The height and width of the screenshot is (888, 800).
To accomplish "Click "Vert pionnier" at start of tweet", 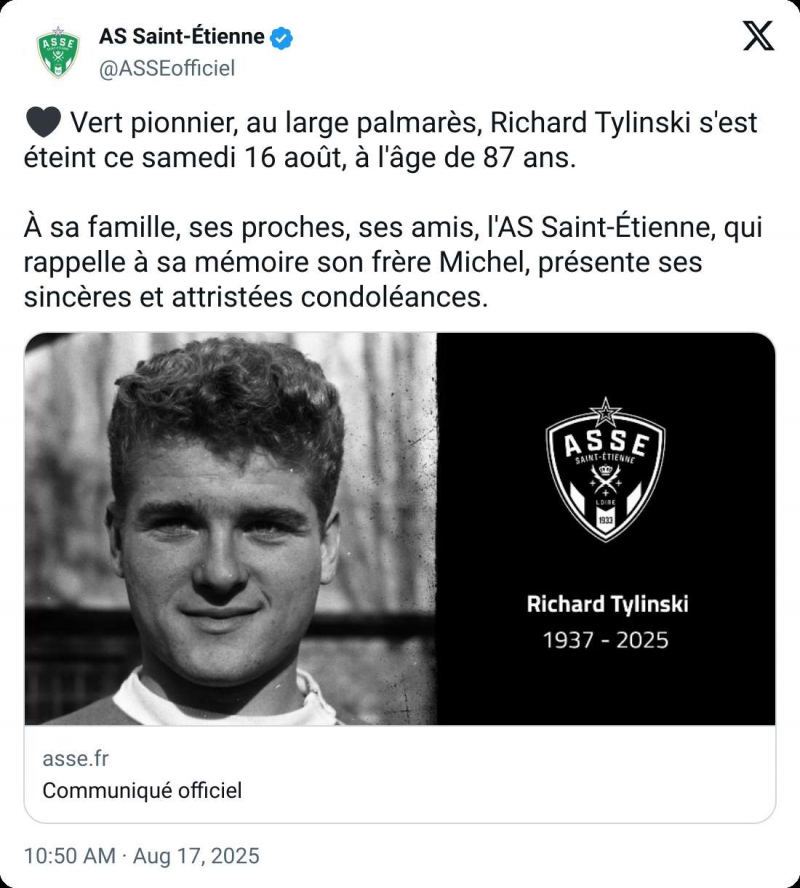I will (138, 124).
